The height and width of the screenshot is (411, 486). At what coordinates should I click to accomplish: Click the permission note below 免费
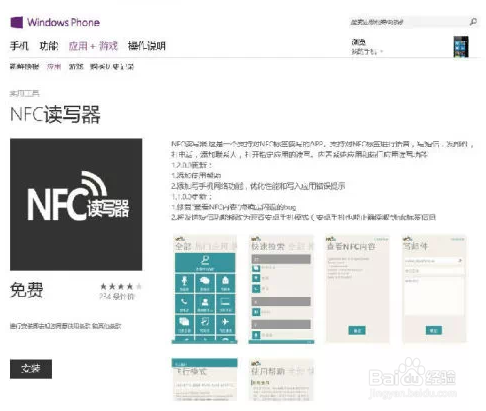point(65,326)
